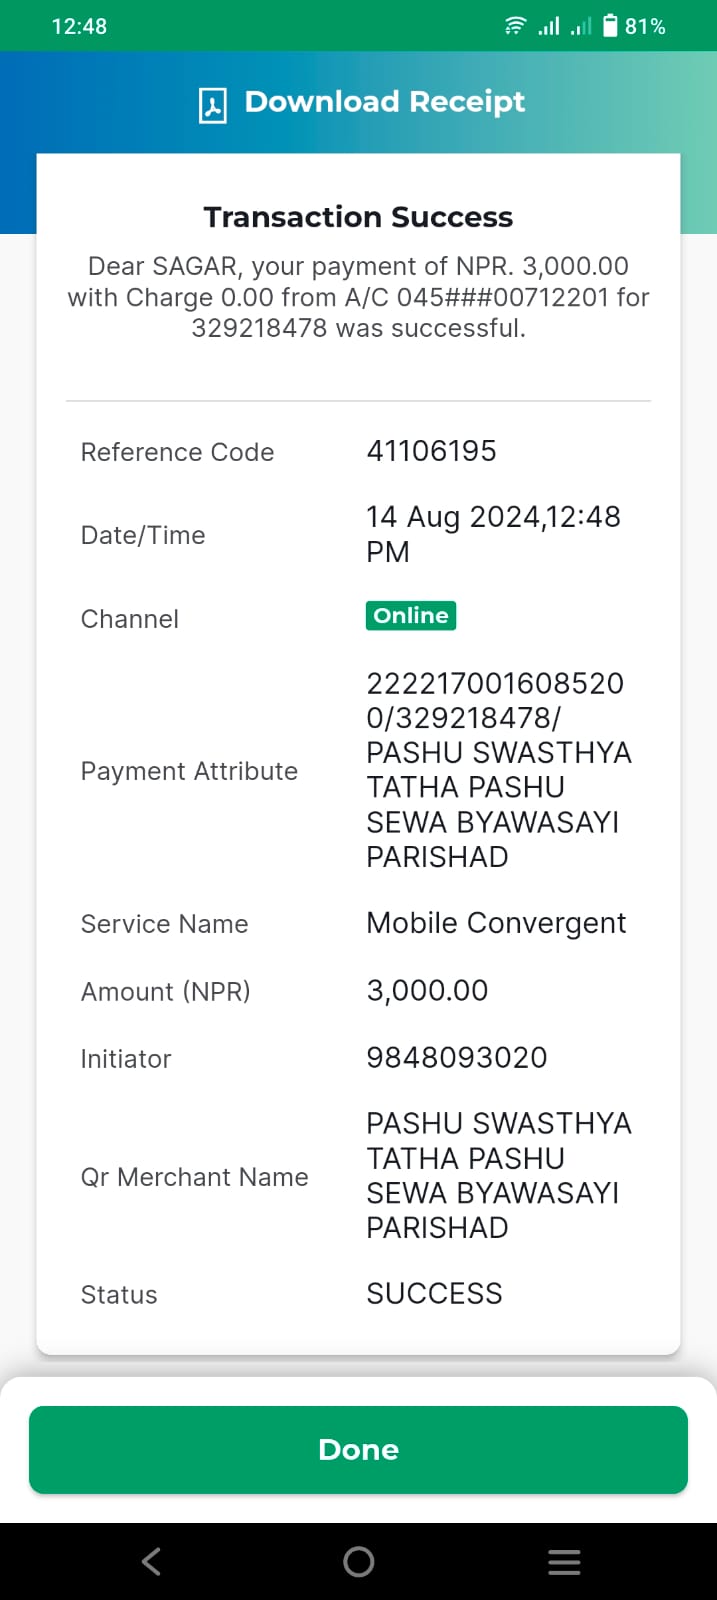Select the reference code 41106195

(x=431, y=451)
